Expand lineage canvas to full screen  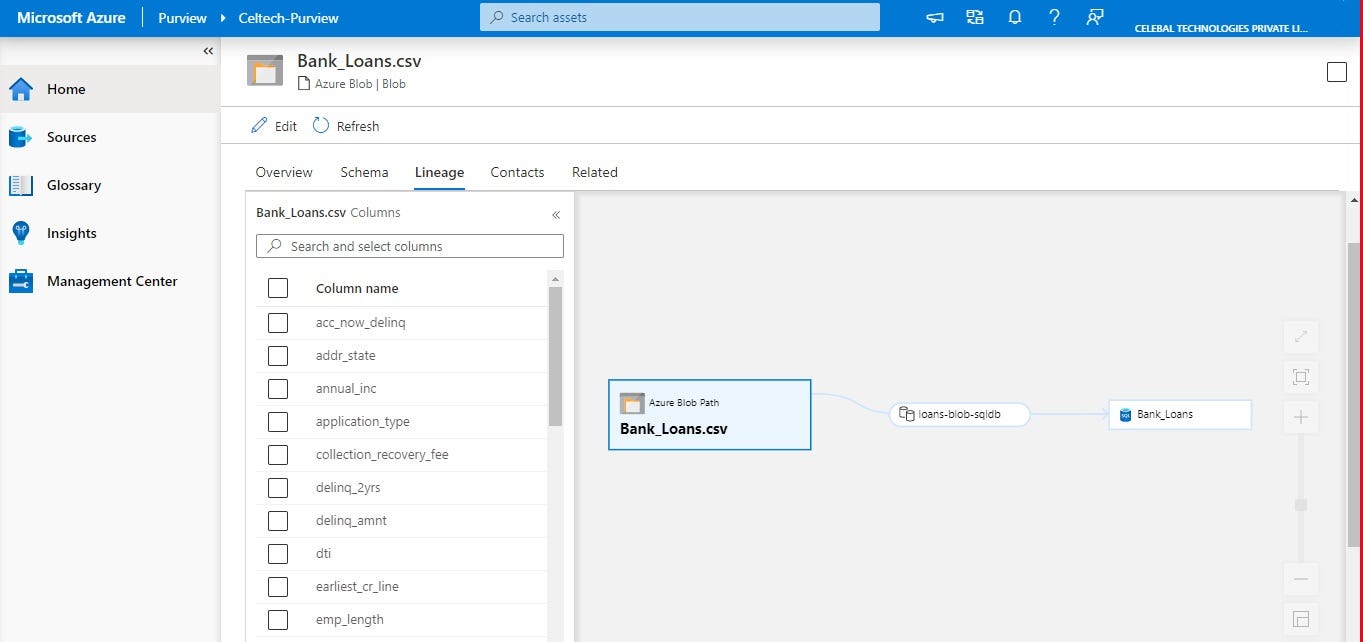tap(1301, 337)
